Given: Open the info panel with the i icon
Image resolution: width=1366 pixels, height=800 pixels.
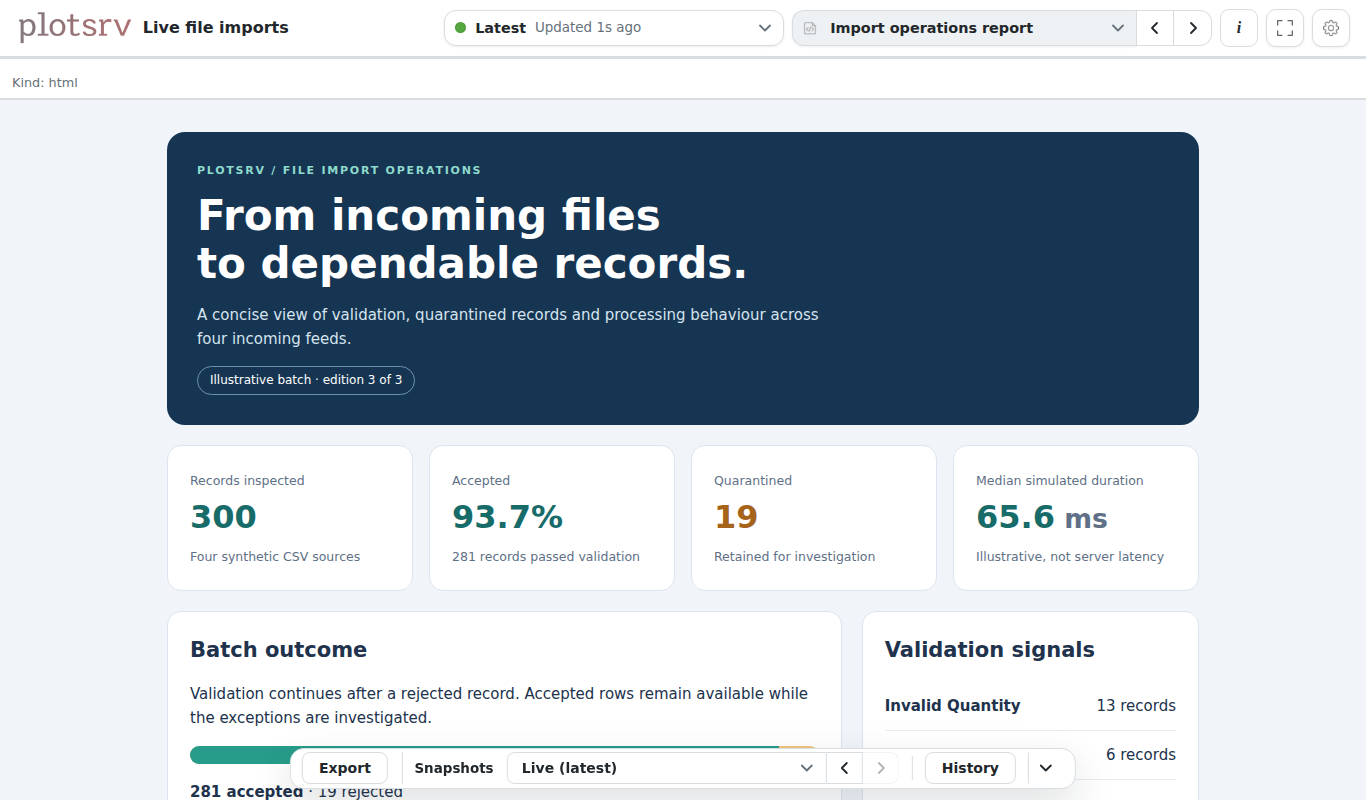Looking at the screenshot, I should click(1239, 28).
